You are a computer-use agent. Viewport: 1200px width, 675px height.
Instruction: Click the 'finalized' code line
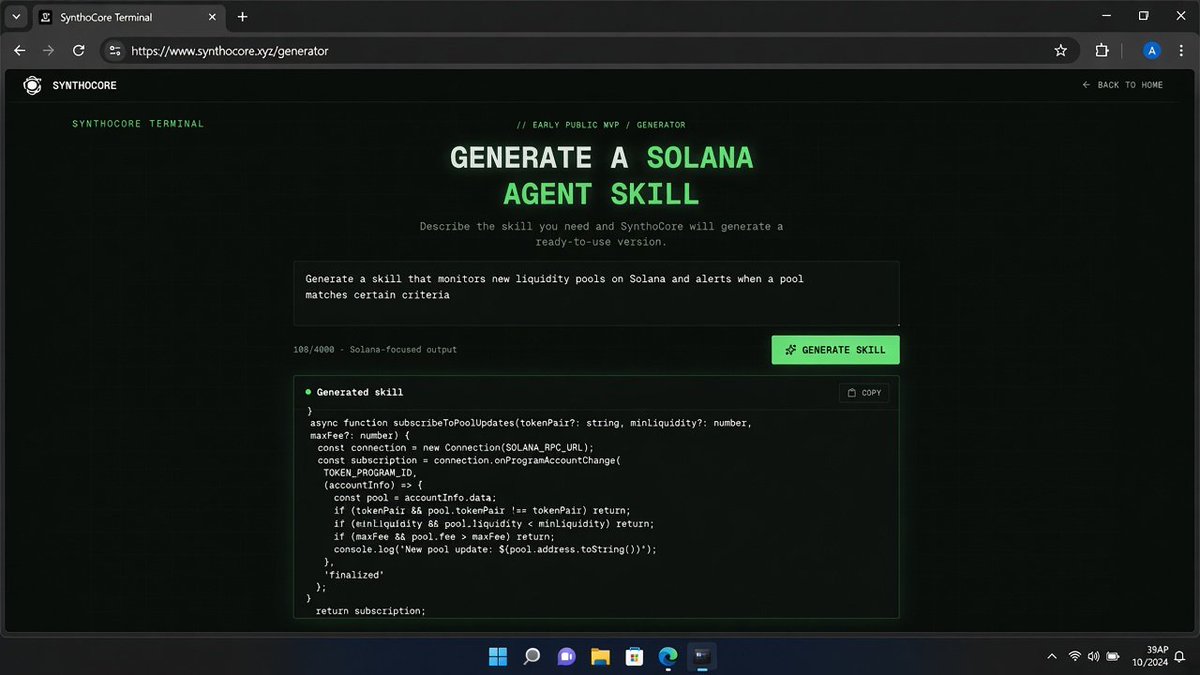pyautogui.click(x=354, y=574)
